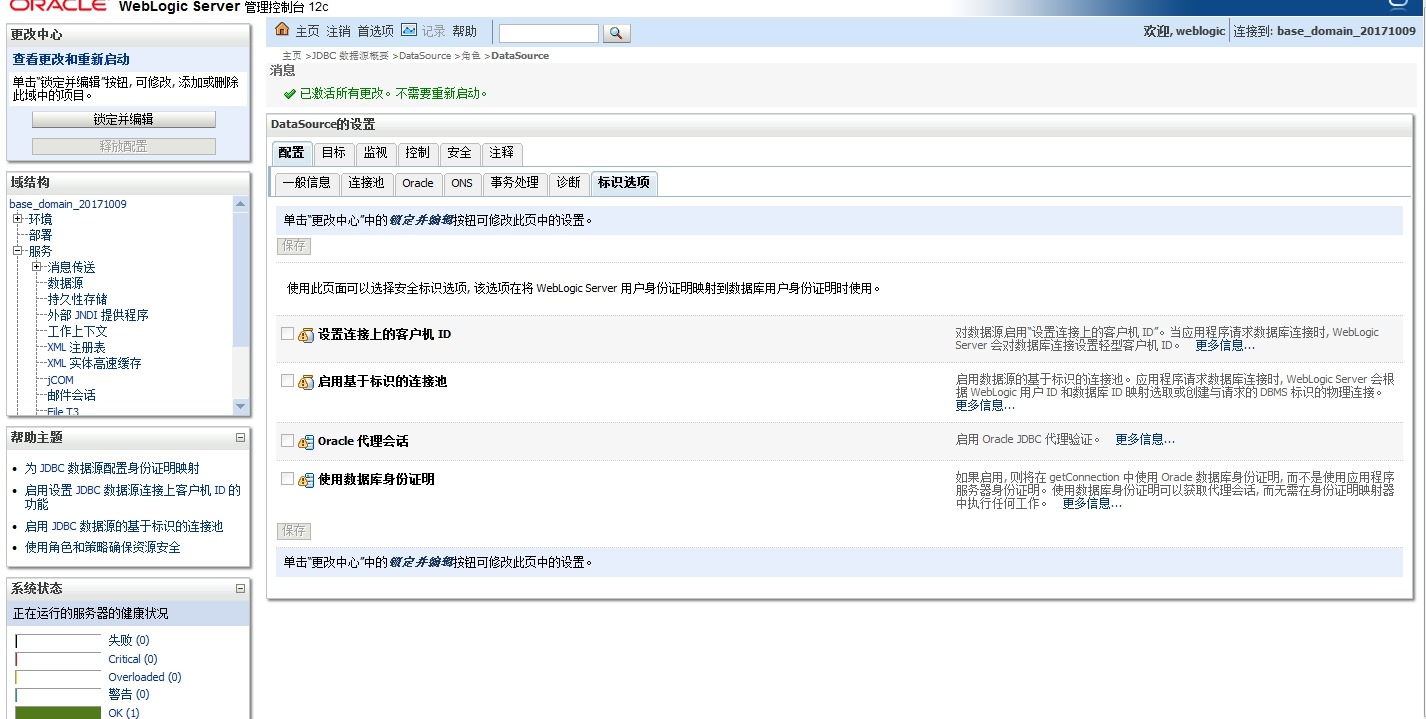1426x719 pixels.
Task: Enable the 启用基于标识的连接池 checkbox
Action: pos(288,381)
